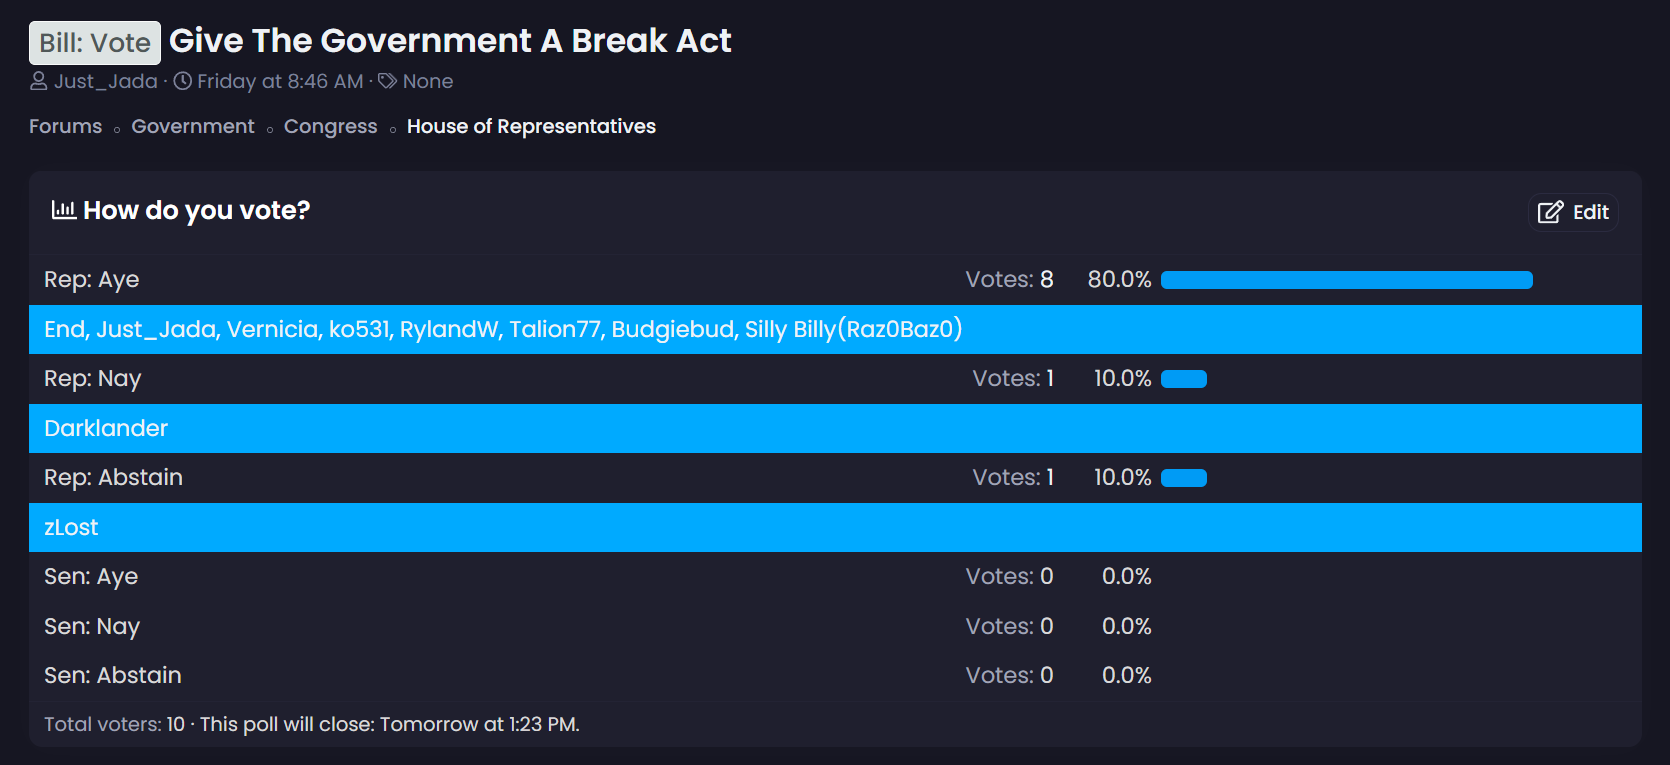
Task: Click the Bill: Vote prefix label
Action: (95, 43)
